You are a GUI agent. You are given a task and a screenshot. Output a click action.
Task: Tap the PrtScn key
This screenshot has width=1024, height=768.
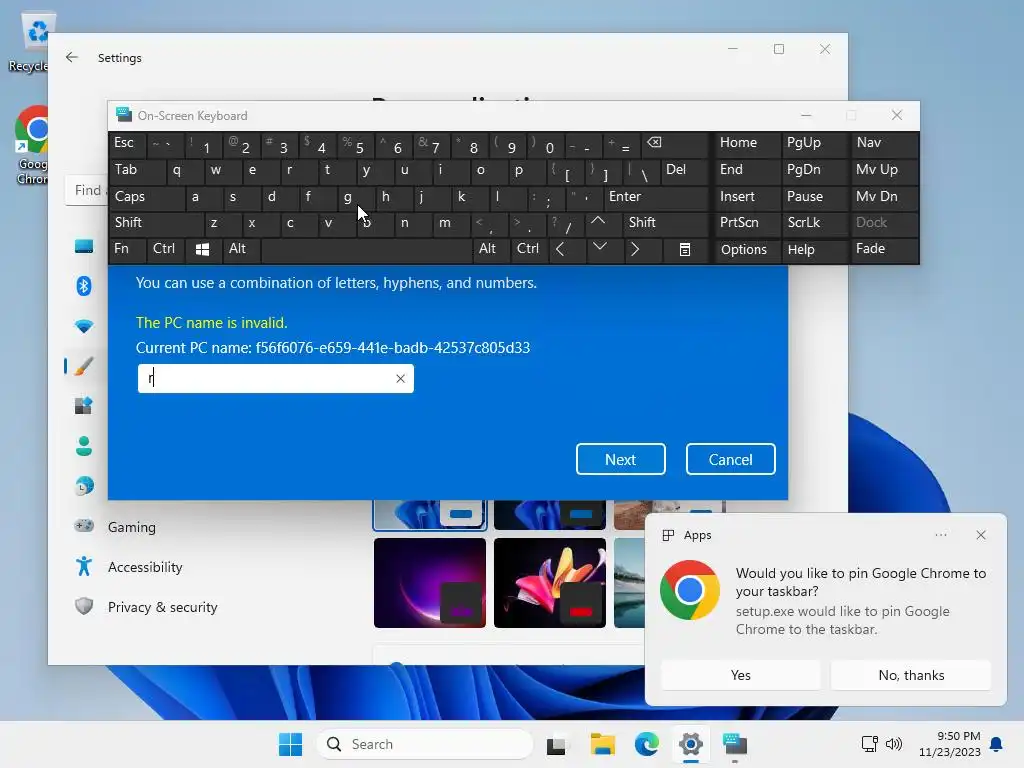pyautogui.click(x=747, y=223)
